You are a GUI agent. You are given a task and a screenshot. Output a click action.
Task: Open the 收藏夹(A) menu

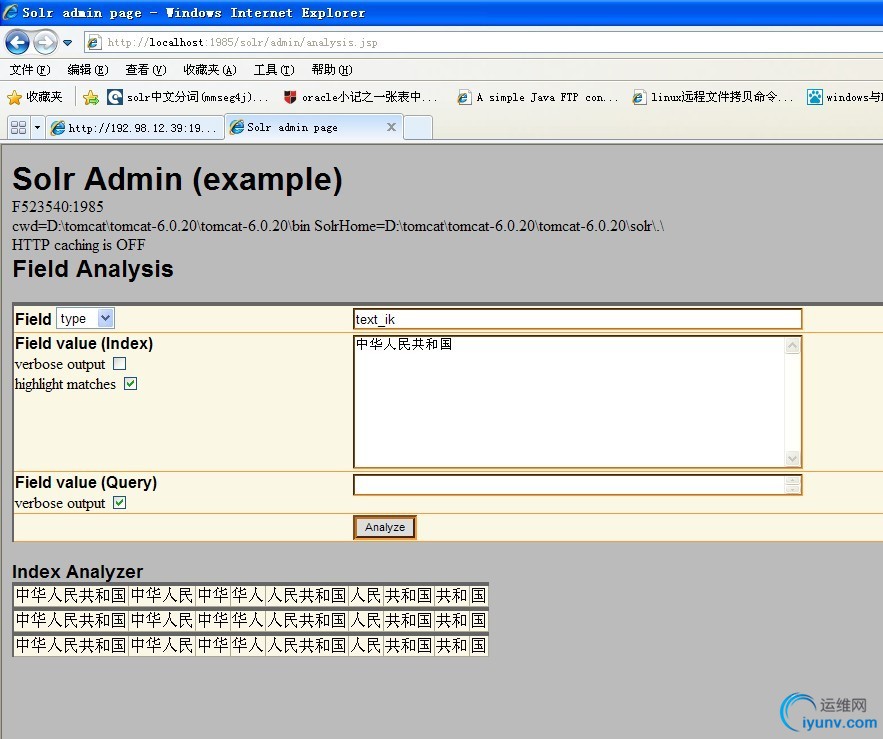click(209, 70)
